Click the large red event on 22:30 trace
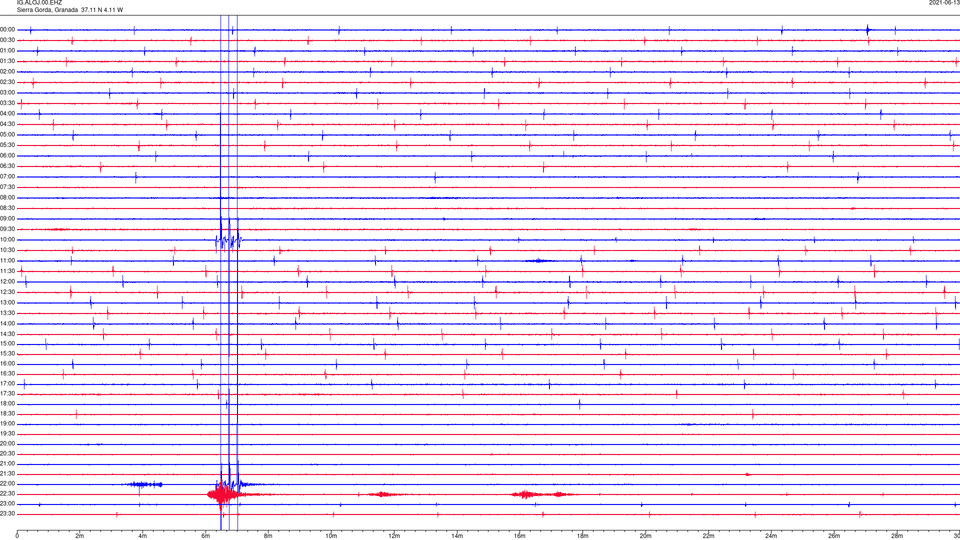This screenshot has width=960, height=540. [222, 494]
